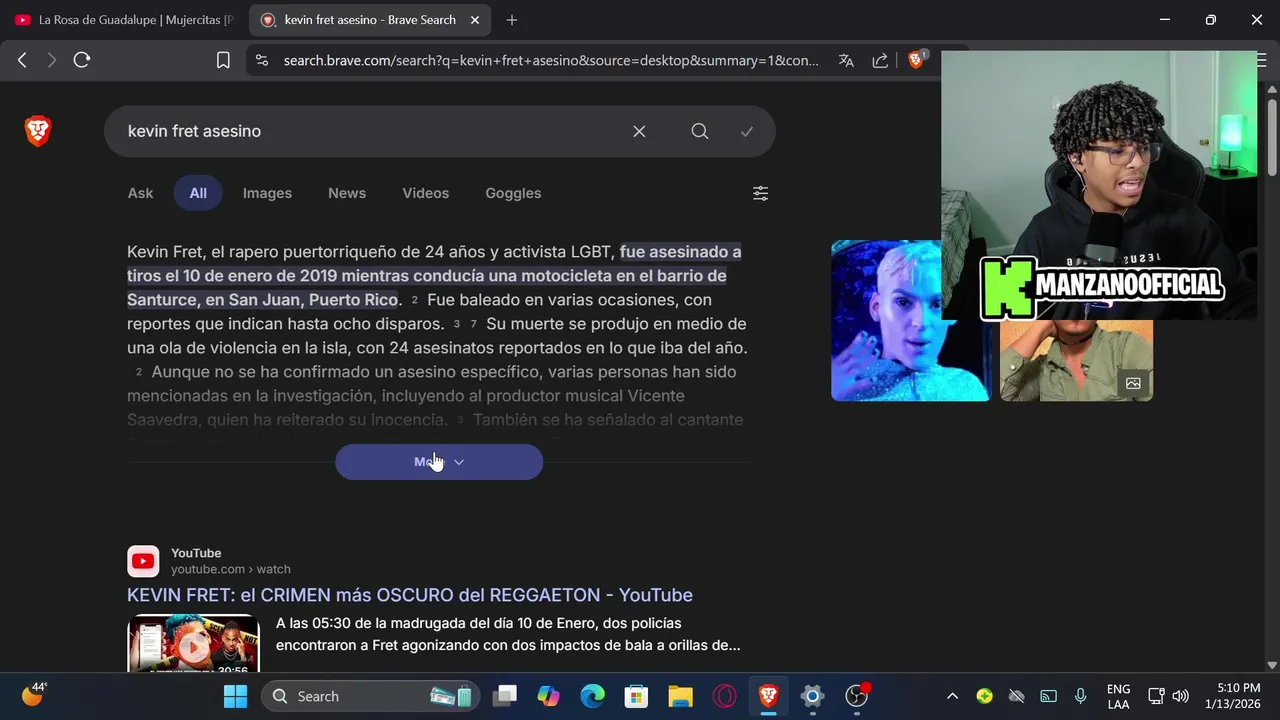1280x720 pixels.
Task: Launch Copilot from the taskbar
Action: click(548, 696)
